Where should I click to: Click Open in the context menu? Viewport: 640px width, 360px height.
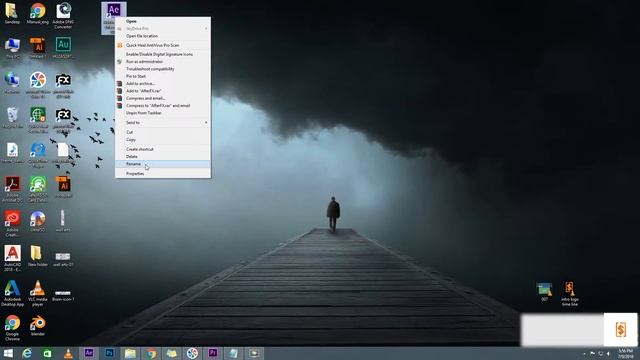click(x=163, y=21)
